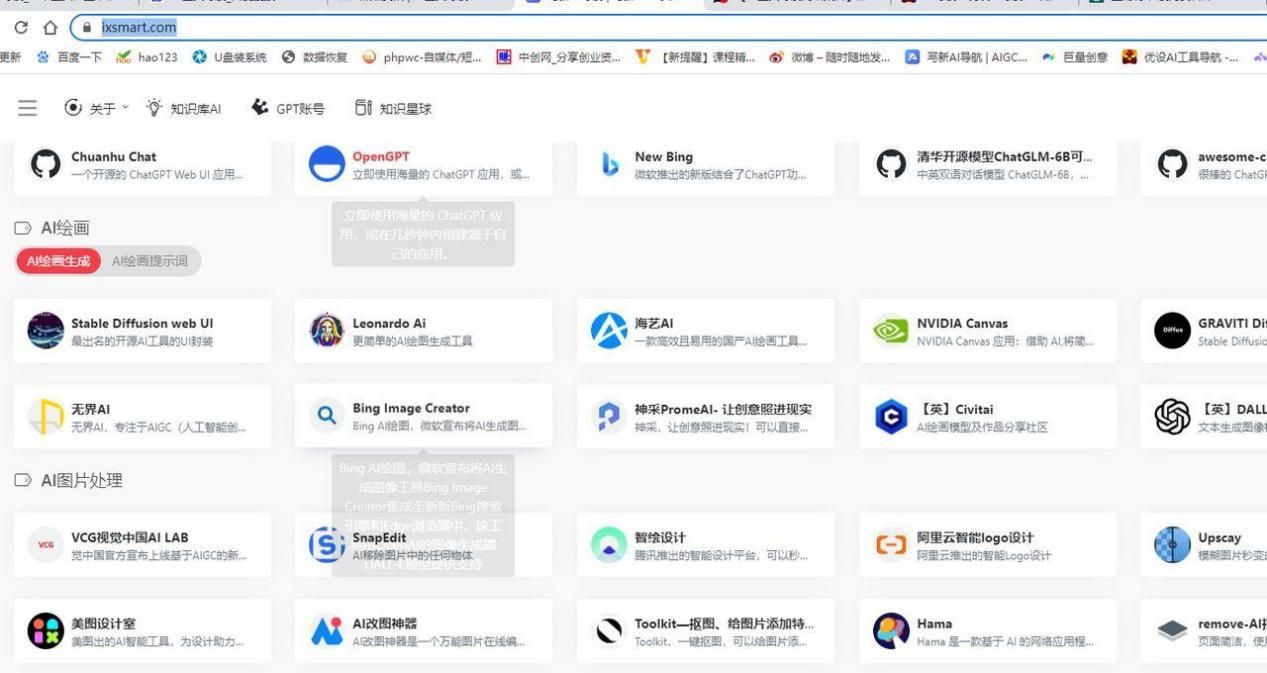Select the lxsmart.com address bar
1267x673 pixels.
click(670, 28)
